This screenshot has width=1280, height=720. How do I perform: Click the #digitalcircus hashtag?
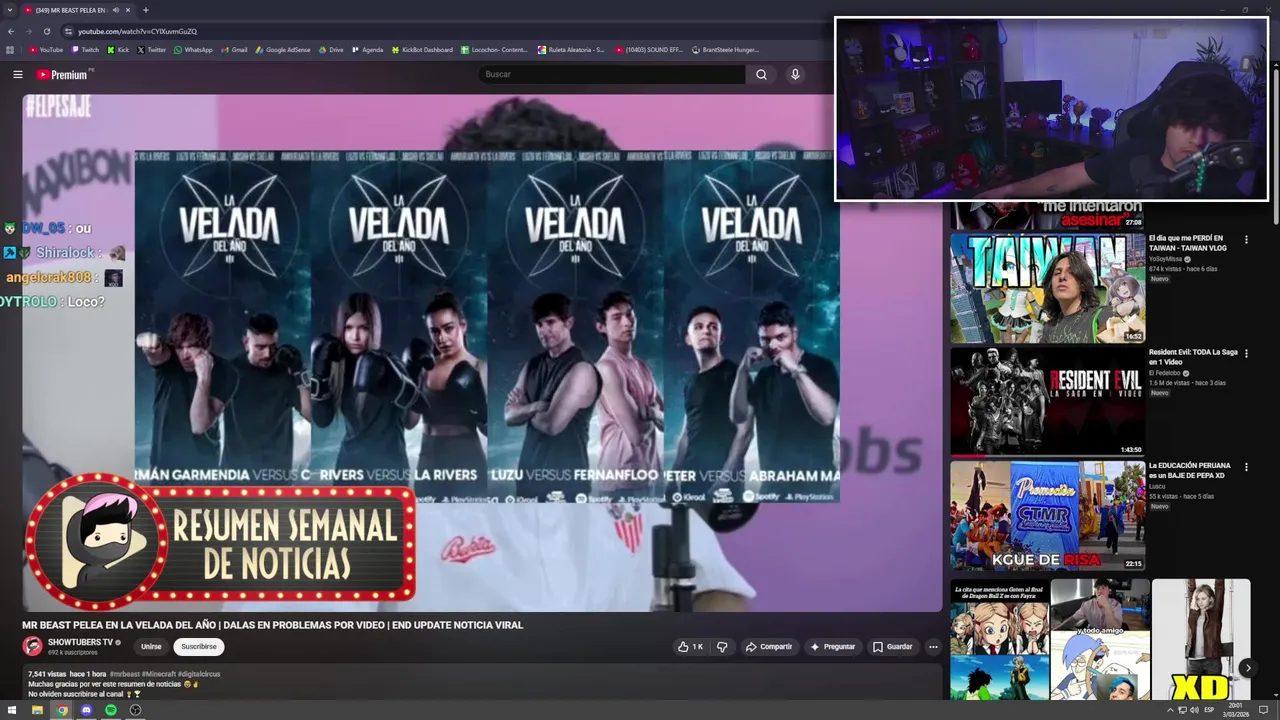click(x=199, y=674)
